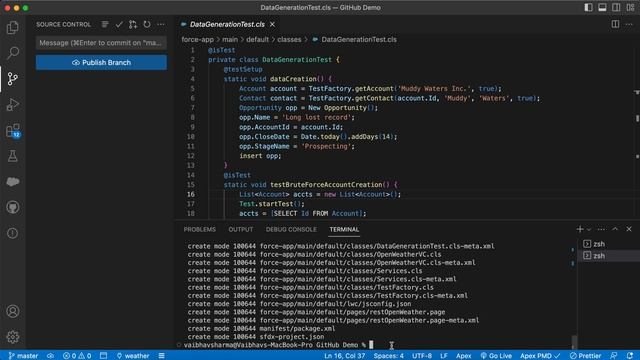This screenshot has width=640, height=360.
Task: Close the terminal panel
Action: [x=629, y=229]
